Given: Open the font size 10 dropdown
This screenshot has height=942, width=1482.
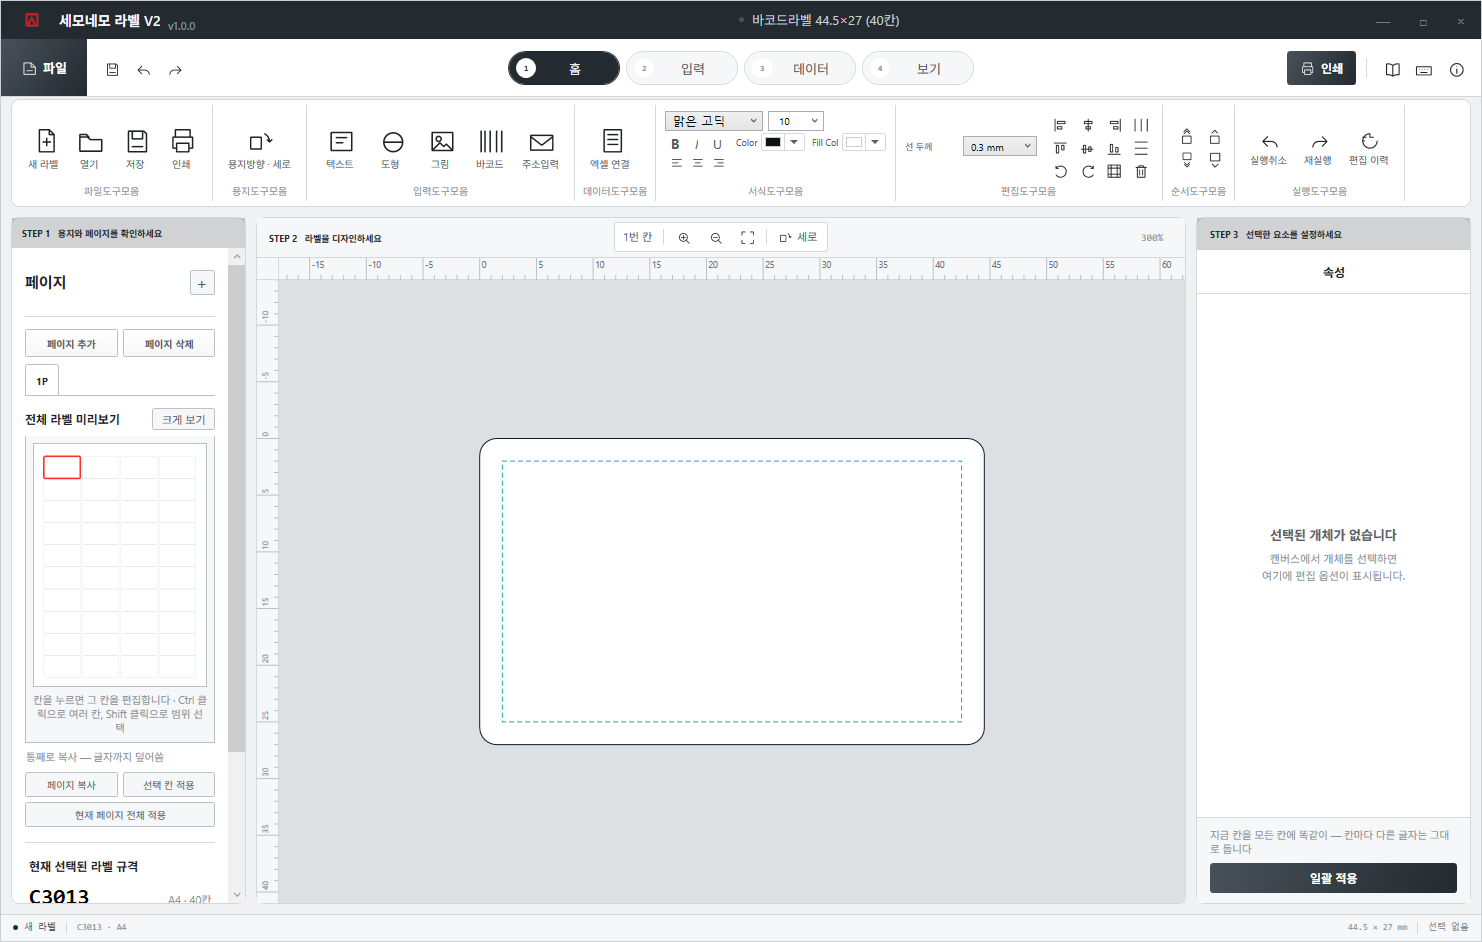Looking at the screenshot, I should click(x=796, y=121).
